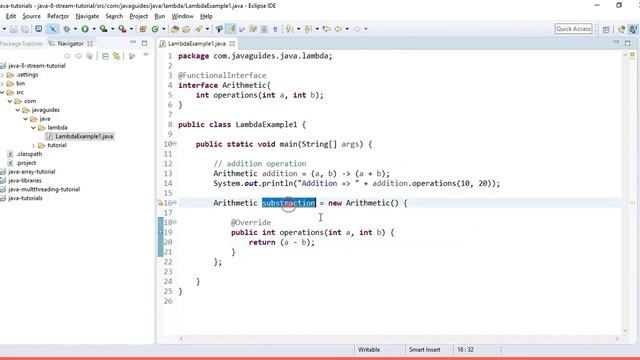Switch to the Package Explorer tab
The image size is (640, 360).
tap(21, 43)
